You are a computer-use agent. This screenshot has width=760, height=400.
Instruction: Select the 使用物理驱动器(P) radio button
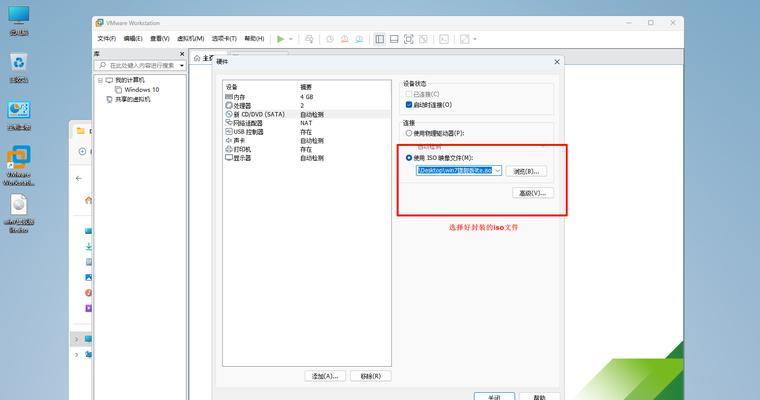pos(409,133)
